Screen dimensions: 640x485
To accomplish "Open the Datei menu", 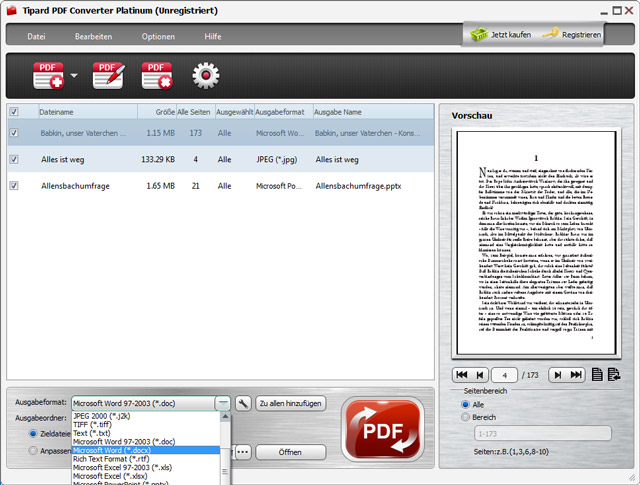I will pos(36,36).
